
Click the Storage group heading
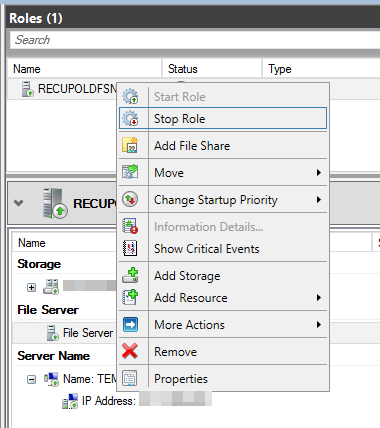tap(39, 264)
